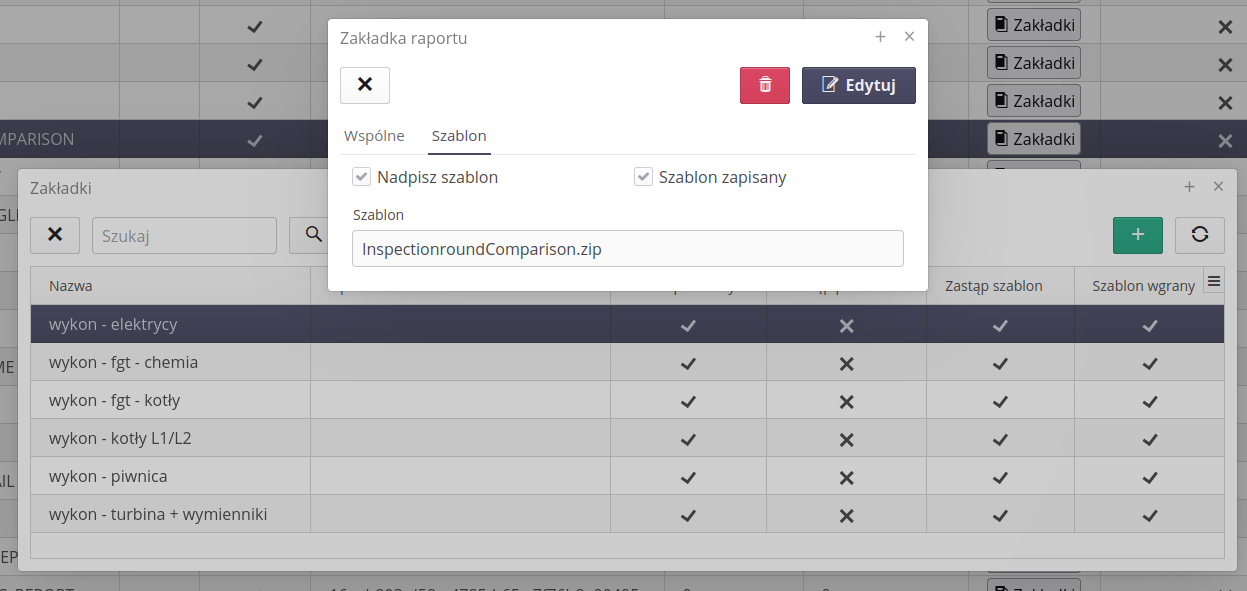Toggle the Nadpisz szablon checkbox
The width and height of the screenshot is (1247, 591).
(x=362, y=177)
